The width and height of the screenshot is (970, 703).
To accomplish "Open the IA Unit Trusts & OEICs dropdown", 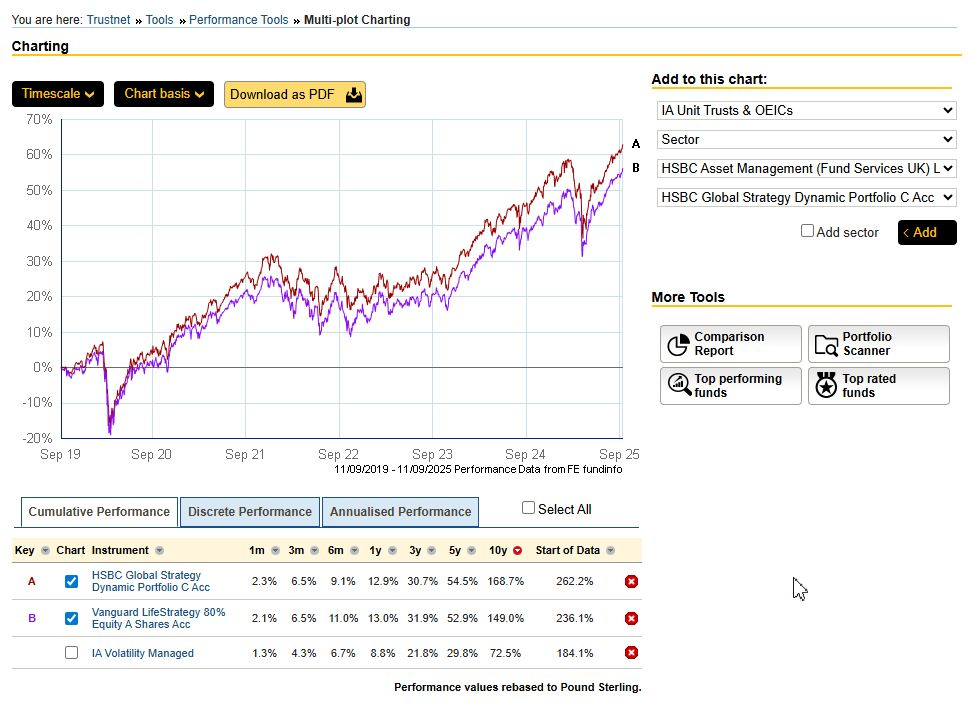I will [x=806, y=110].
